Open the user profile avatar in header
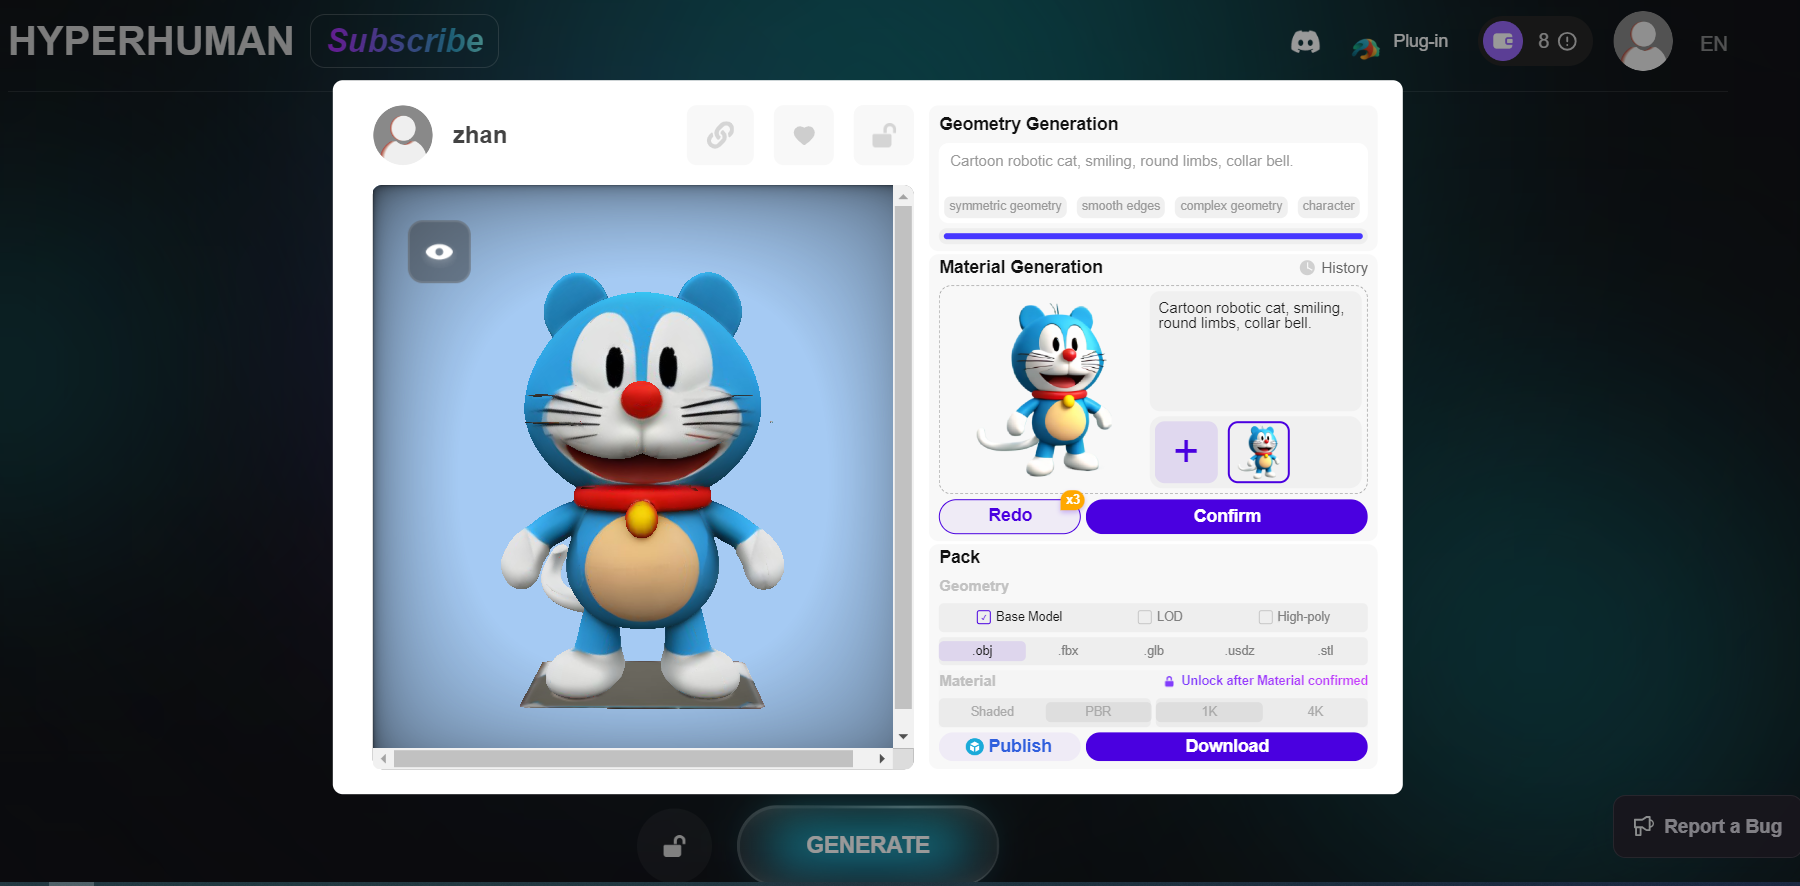The height and width of the screenshot is (886, 1800). 1642,41
